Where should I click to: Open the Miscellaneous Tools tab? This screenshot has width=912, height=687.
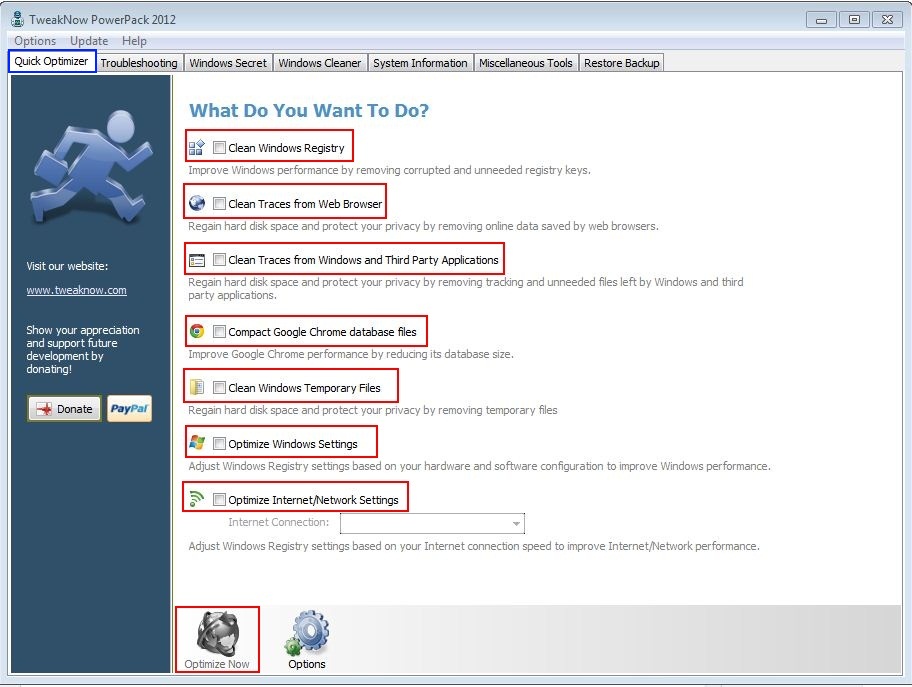click(x=526, y=63)
